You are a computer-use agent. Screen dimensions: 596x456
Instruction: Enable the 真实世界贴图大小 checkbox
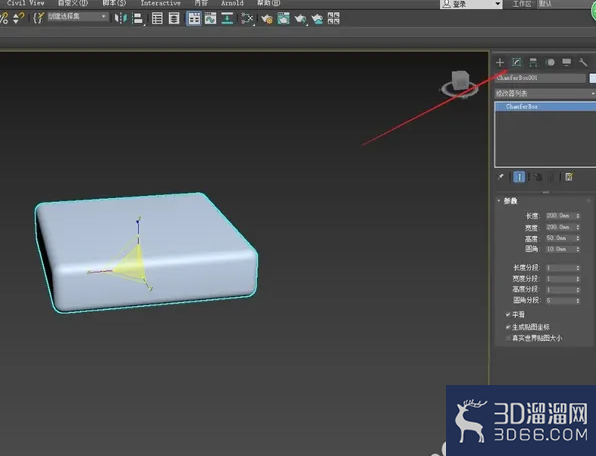click(x=508, y=338)
